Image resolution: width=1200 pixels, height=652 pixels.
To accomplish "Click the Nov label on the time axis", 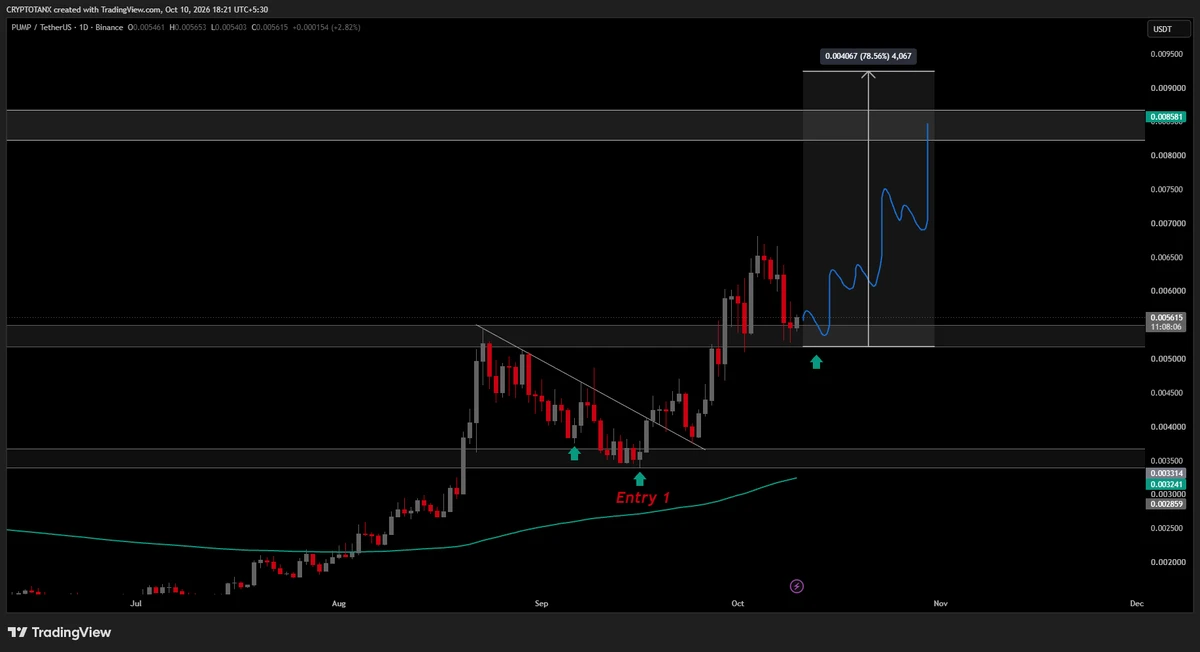I will pos(939,604).
